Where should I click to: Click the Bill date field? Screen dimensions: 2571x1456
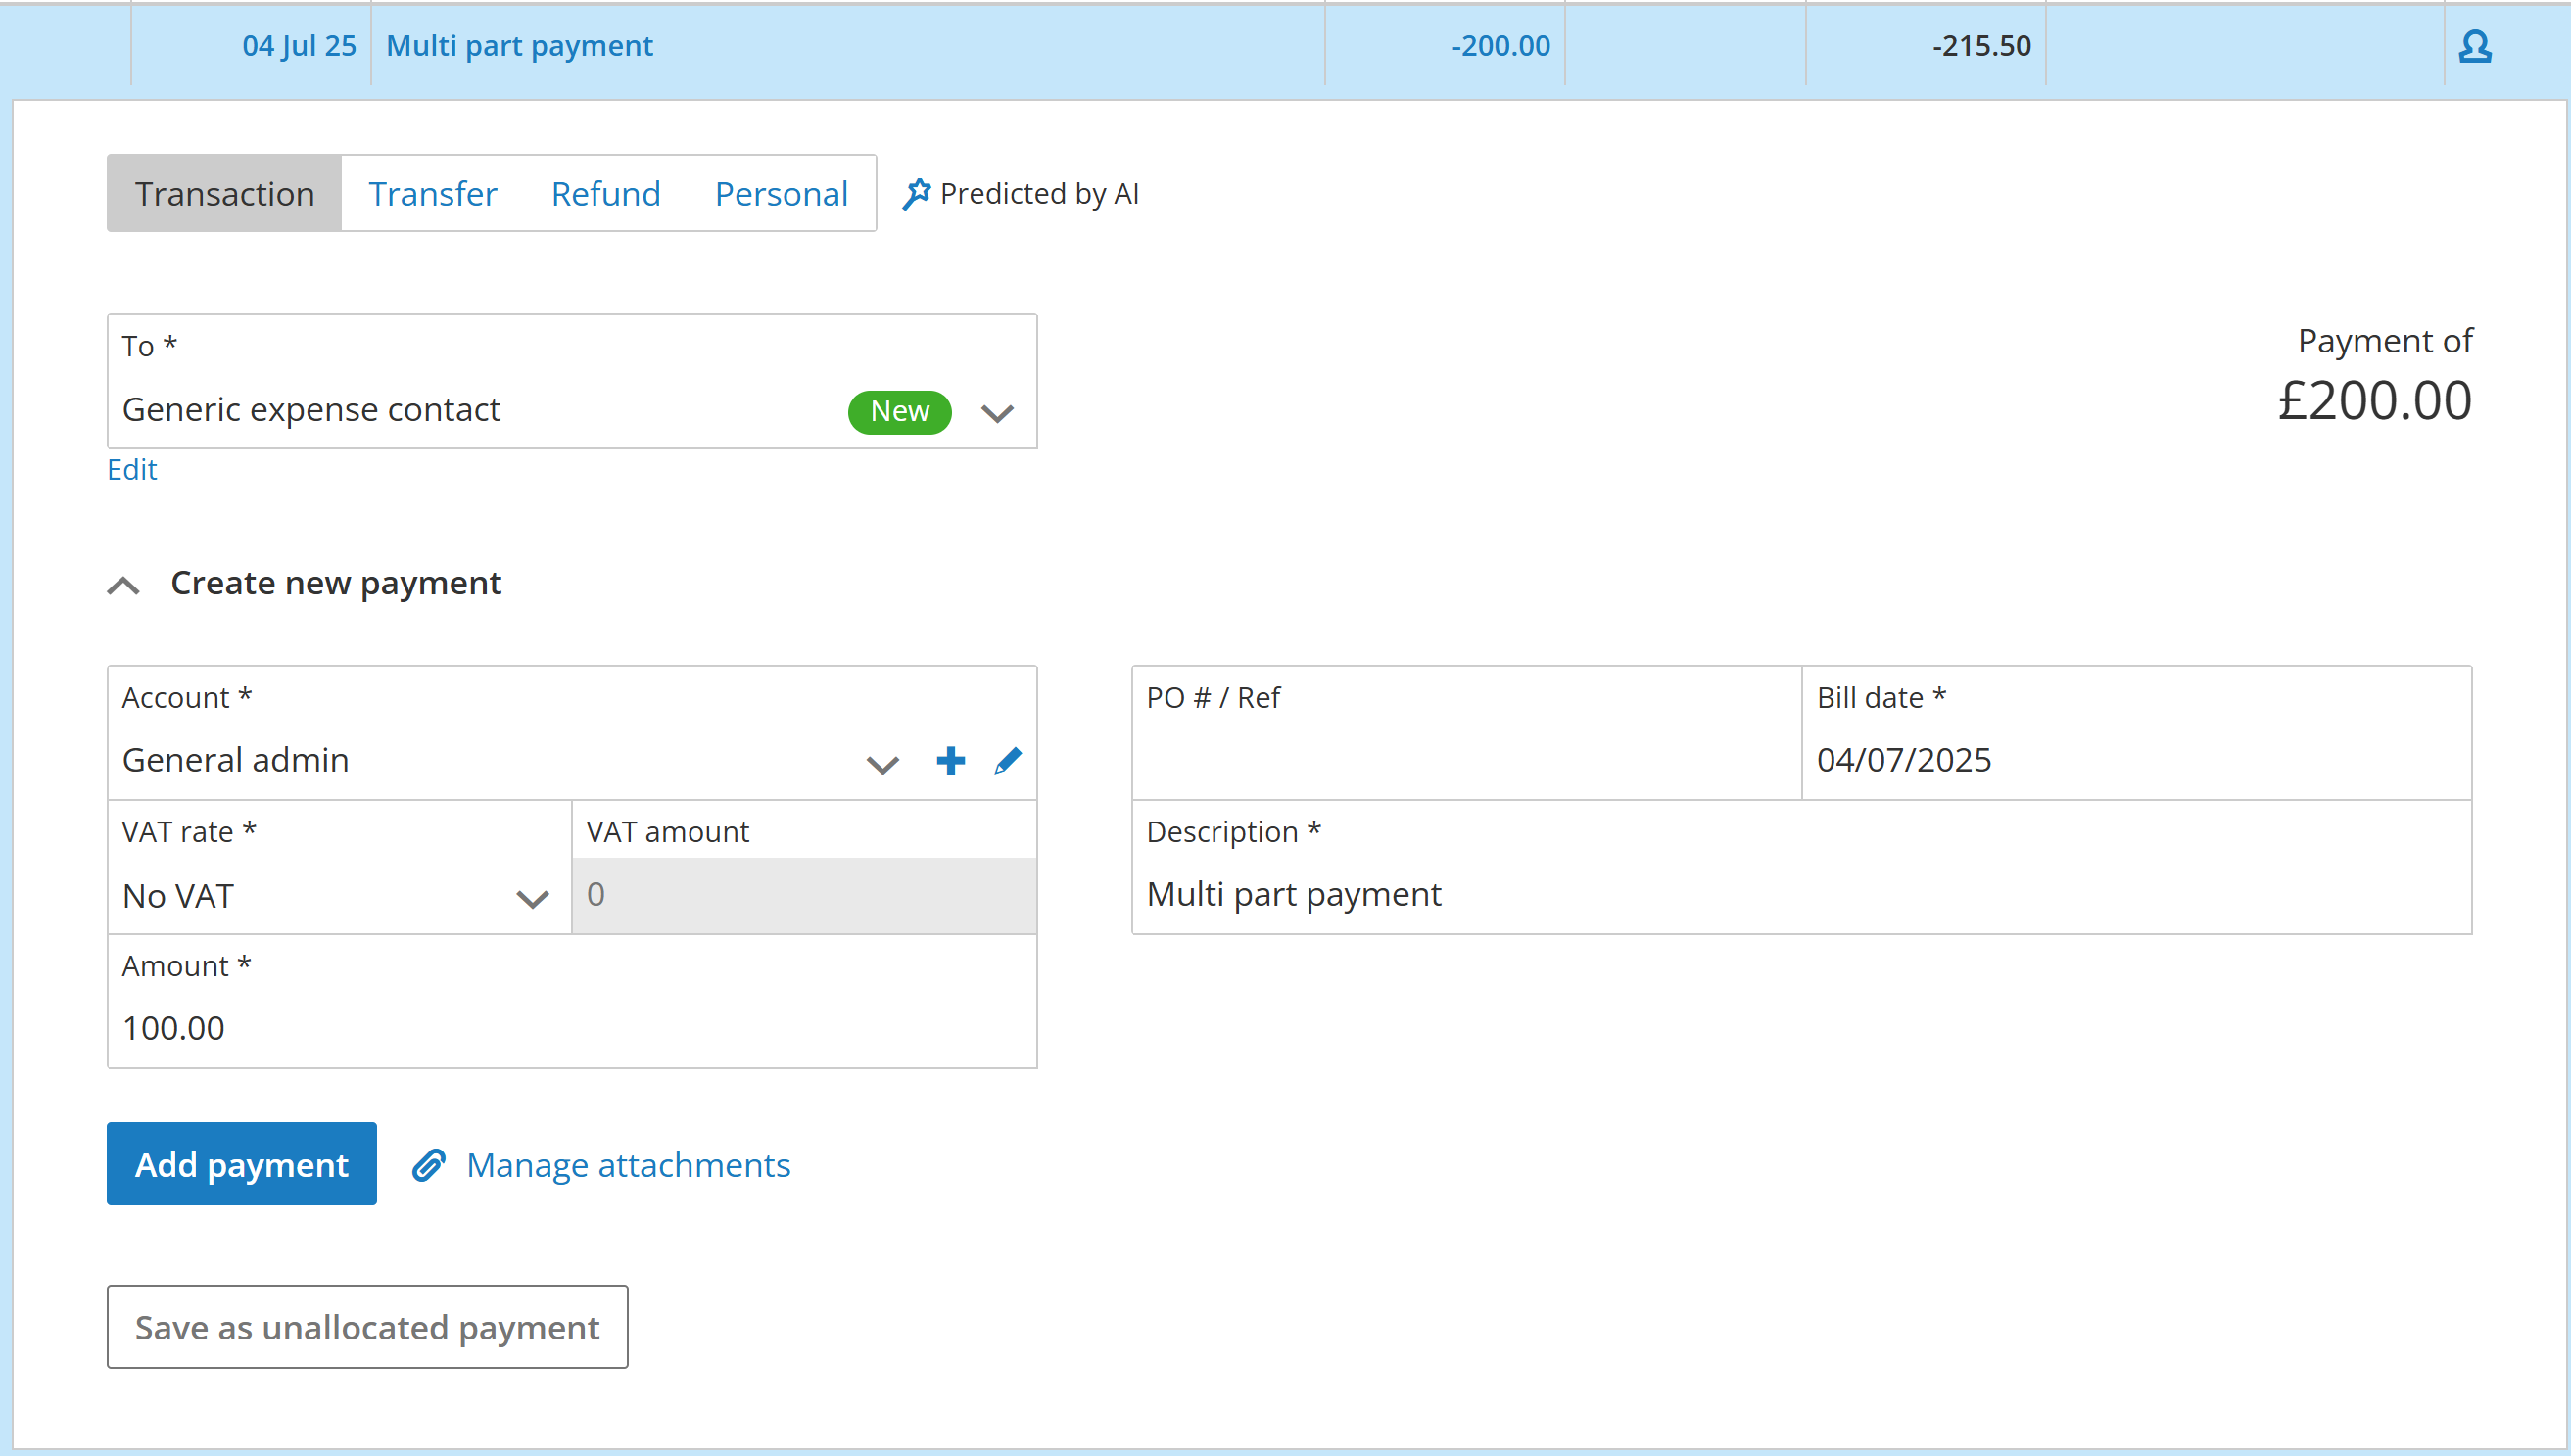click(2135, 760)
